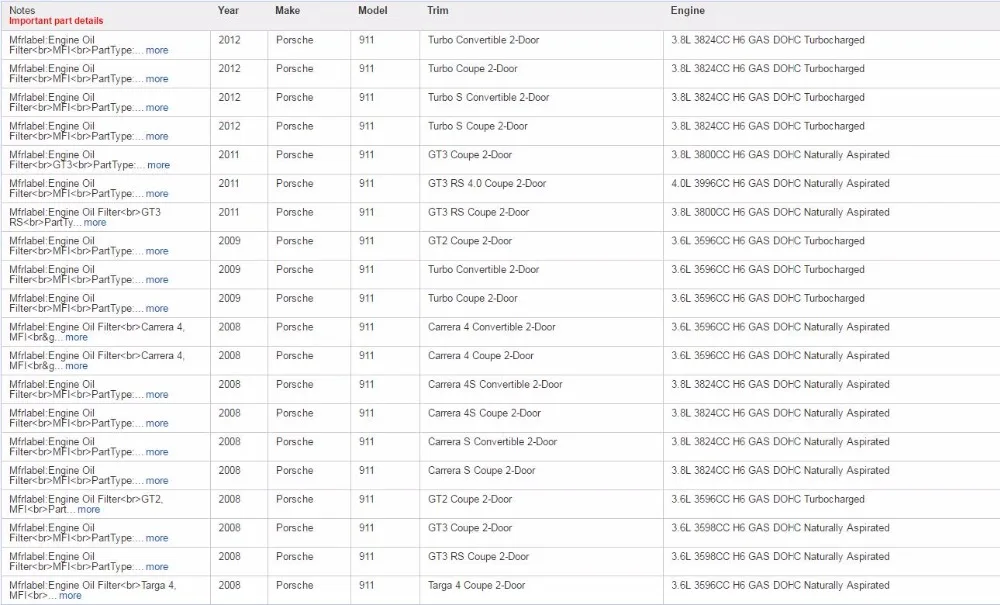Show more notes for Carrera 4 Convertible
This screenshot has height=605, width=1000.
click(x=77, y=337)
